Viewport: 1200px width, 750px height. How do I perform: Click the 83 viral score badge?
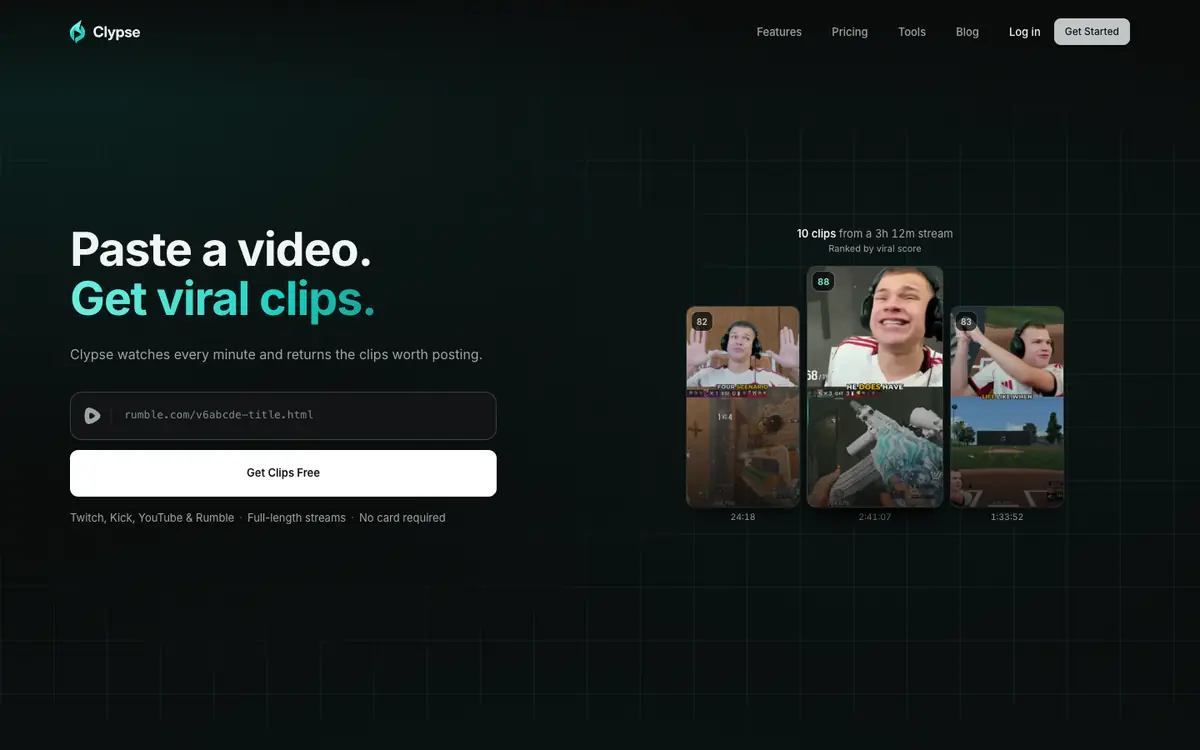click(966, 322)
